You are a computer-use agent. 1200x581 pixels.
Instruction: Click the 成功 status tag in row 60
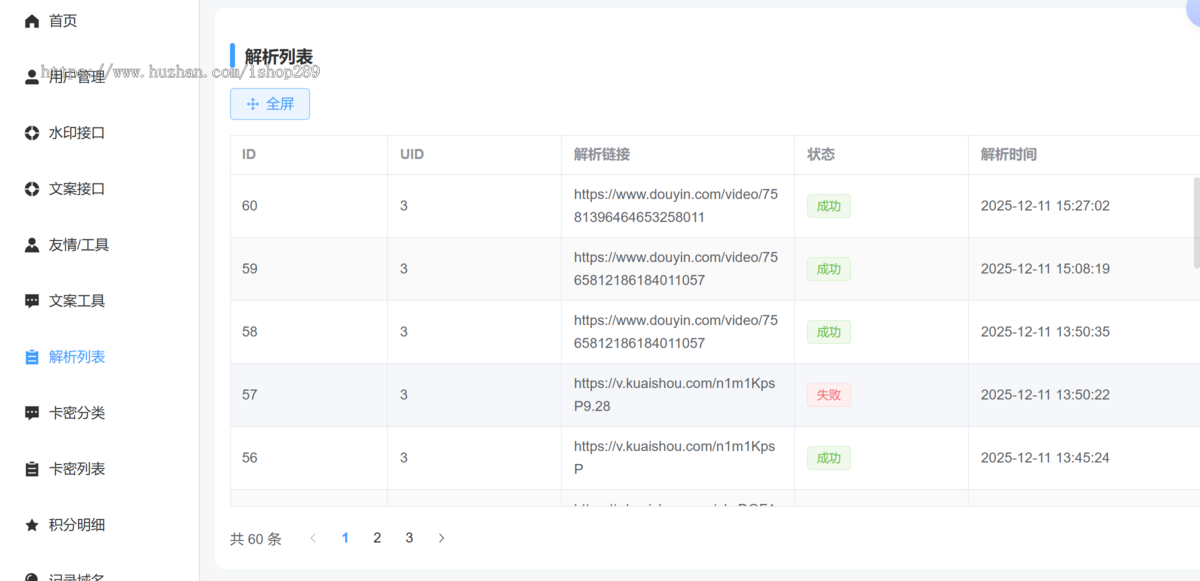[x=828, y=206]
